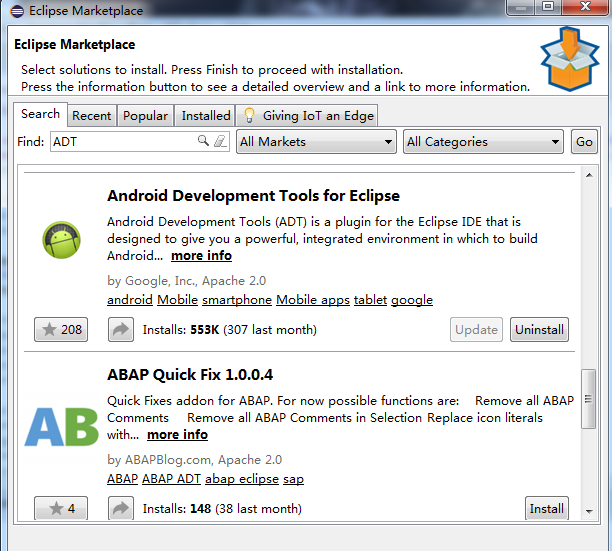Viewport: 612px width, 551px height.
Task: Open the Installed tab
Action: tap(206, 116)
